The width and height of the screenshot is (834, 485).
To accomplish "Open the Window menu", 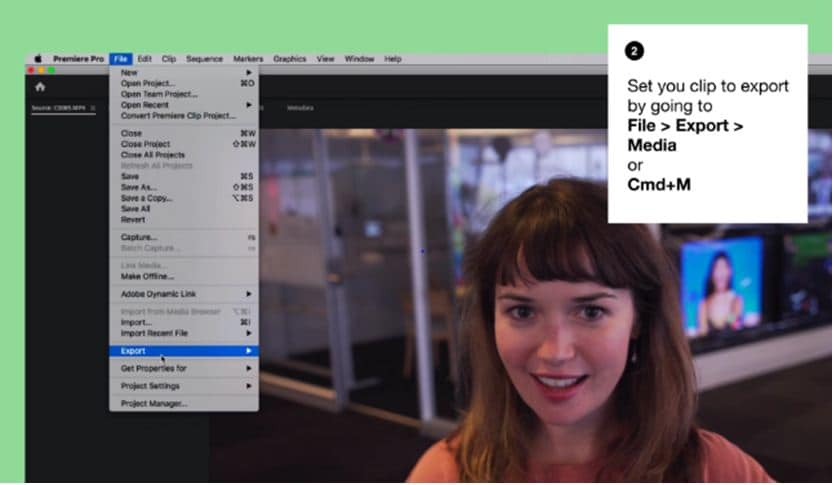I will (x=359, y=59).
